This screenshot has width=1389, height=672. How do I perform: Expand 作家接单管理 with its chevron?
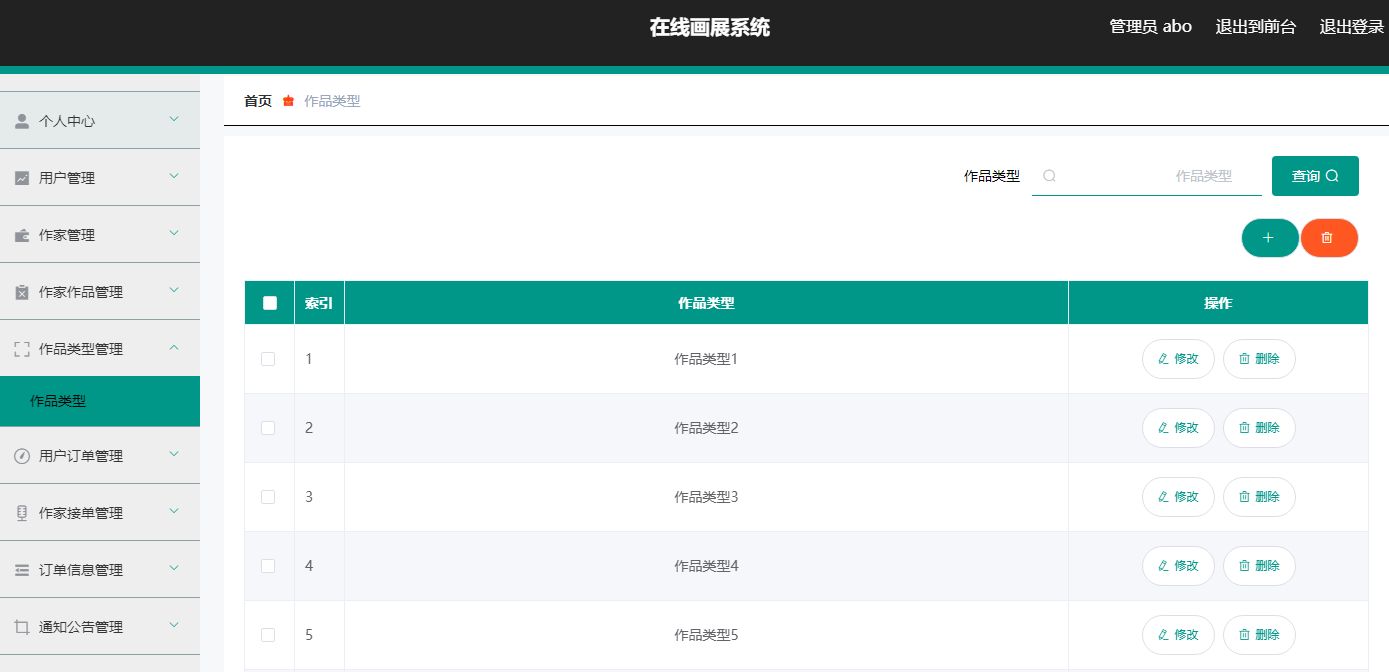(x=174, y=511)
